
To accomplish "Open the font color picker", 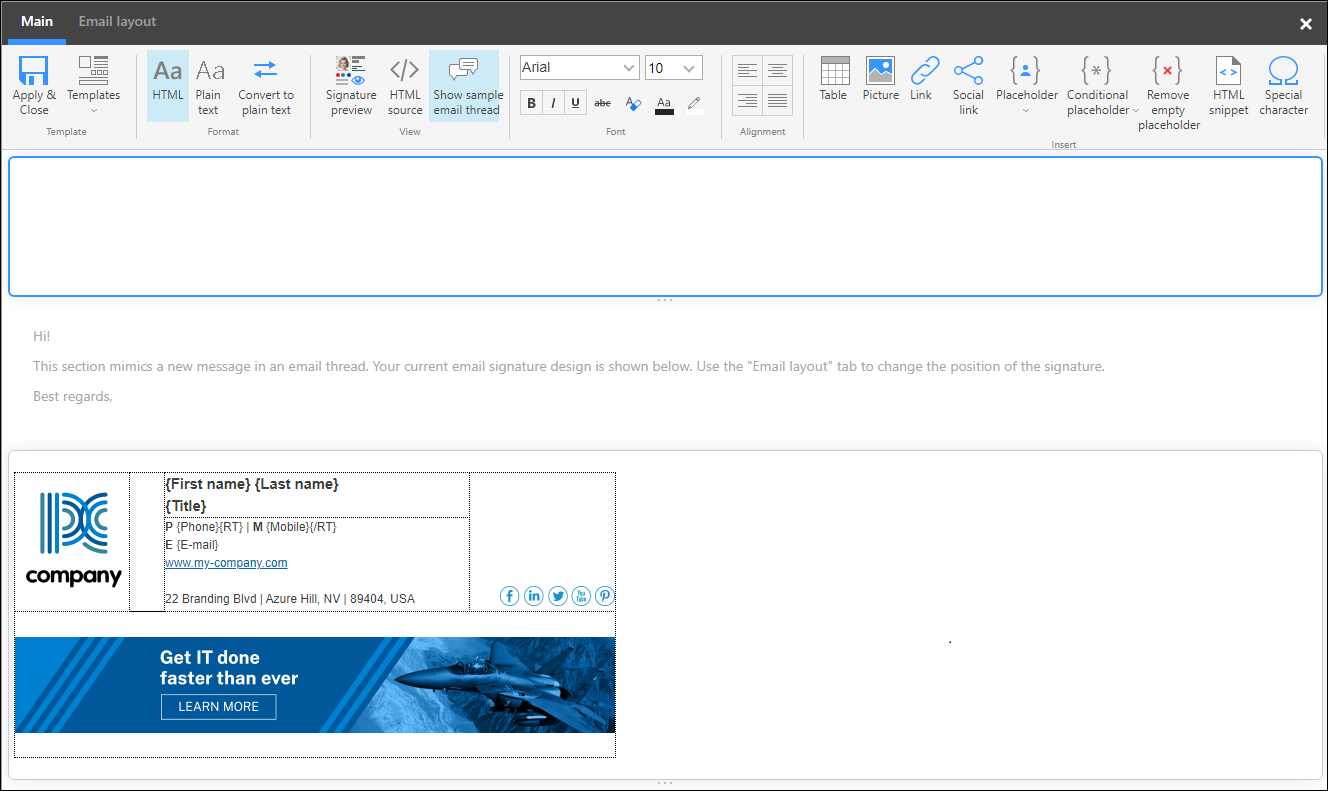I will pyautogui.click(x=664, y=102).
